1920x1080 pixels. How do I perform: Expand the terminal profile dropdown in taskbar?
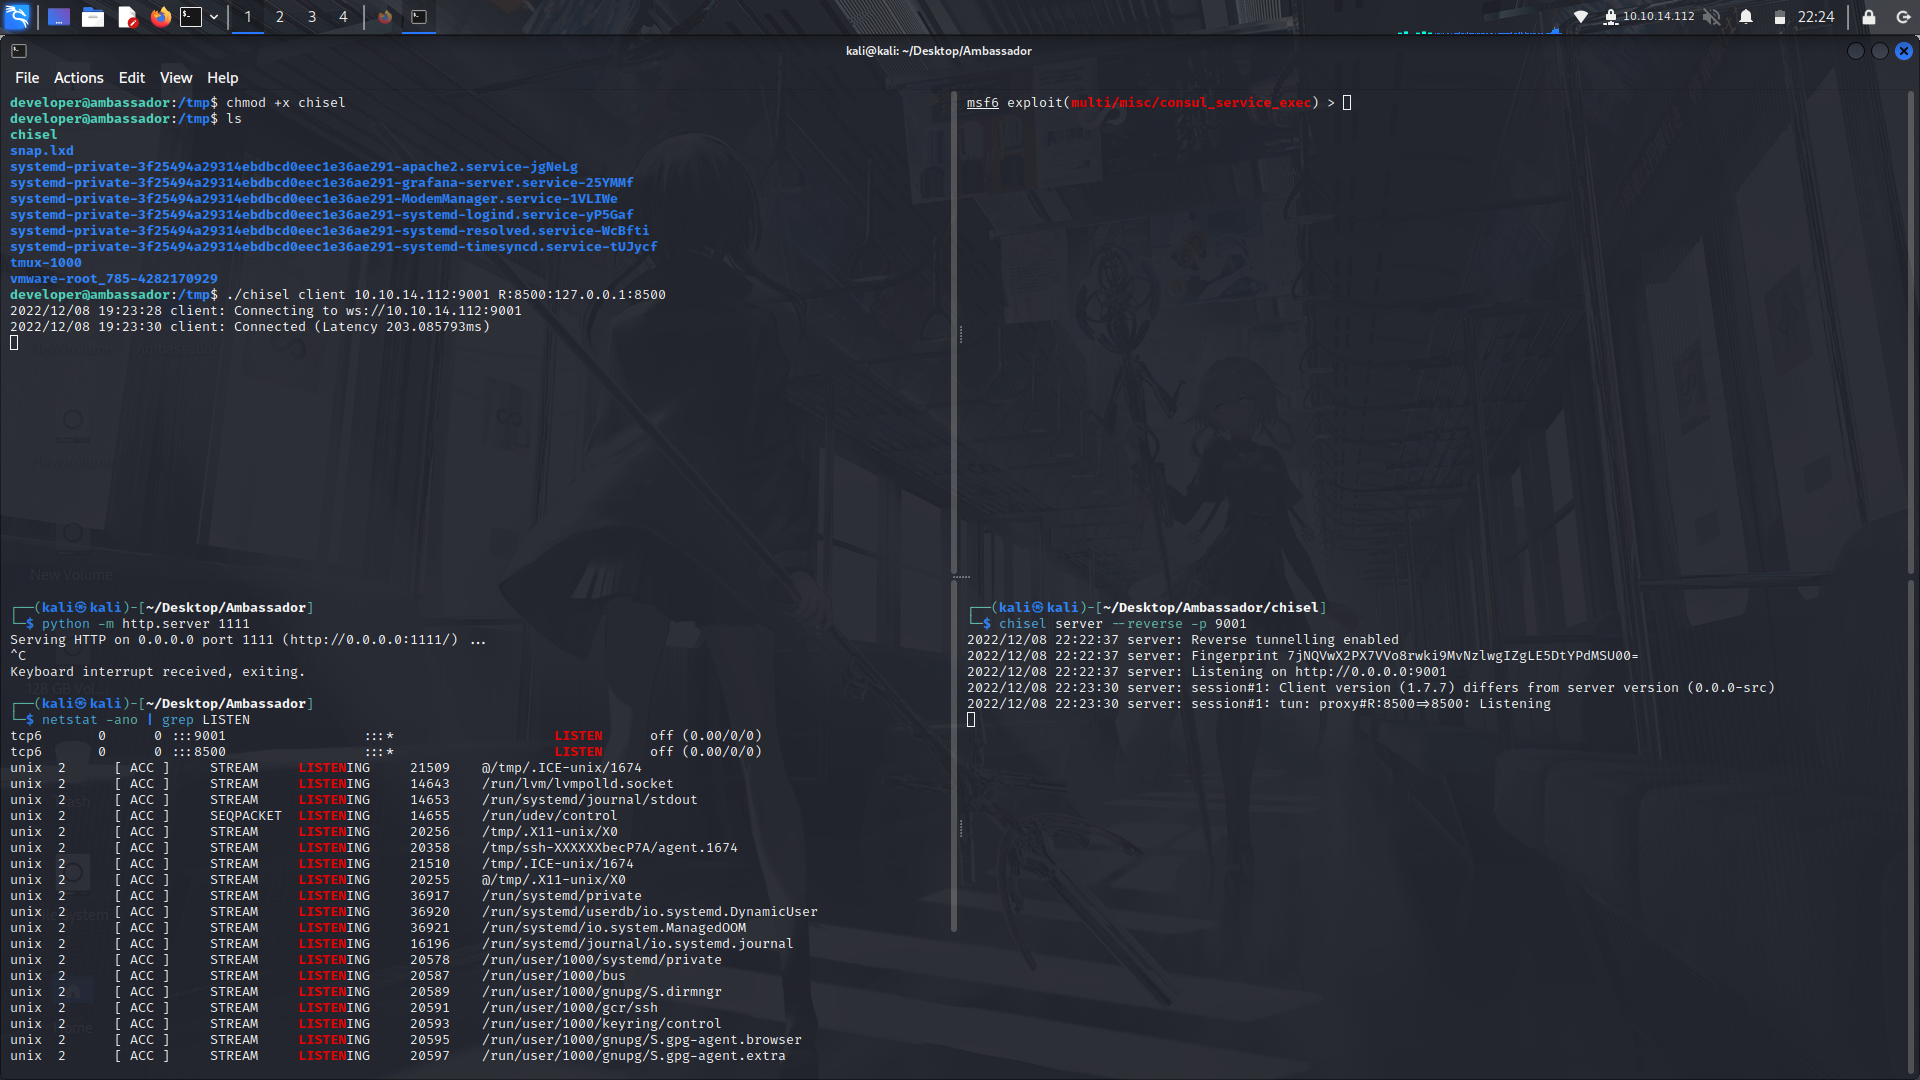212,16
